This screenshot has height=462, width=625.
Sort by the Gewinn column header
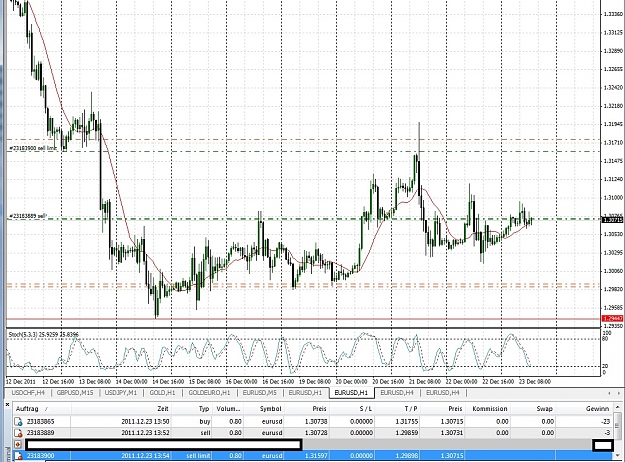[597, 409]
